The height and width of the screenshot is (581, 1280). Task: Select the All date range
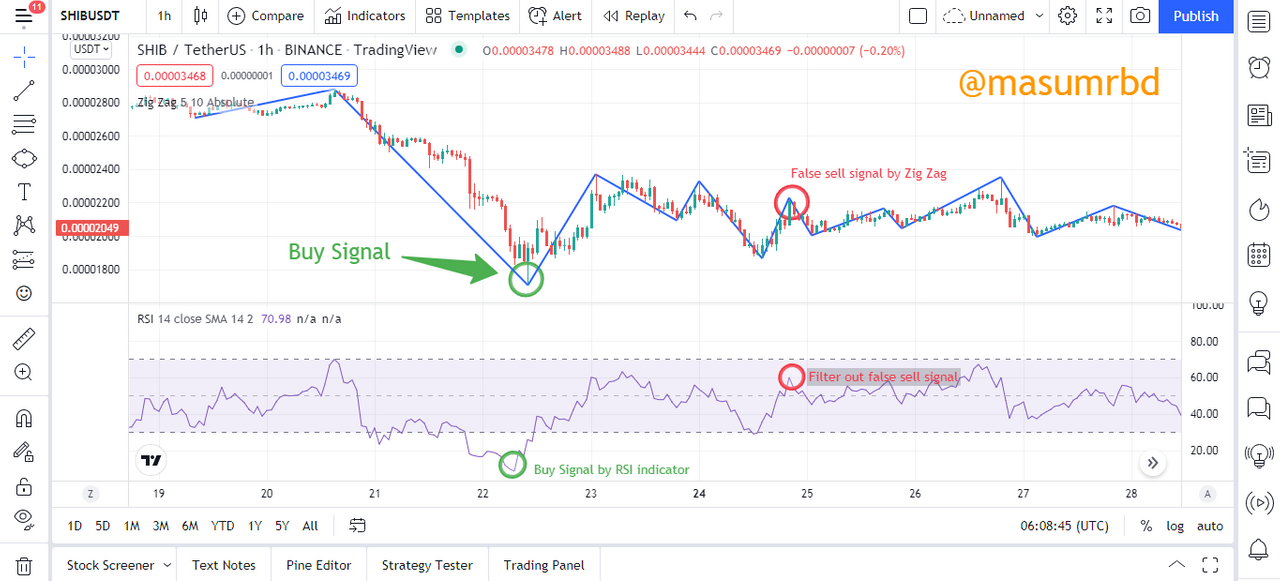click(x=310, y=525)
